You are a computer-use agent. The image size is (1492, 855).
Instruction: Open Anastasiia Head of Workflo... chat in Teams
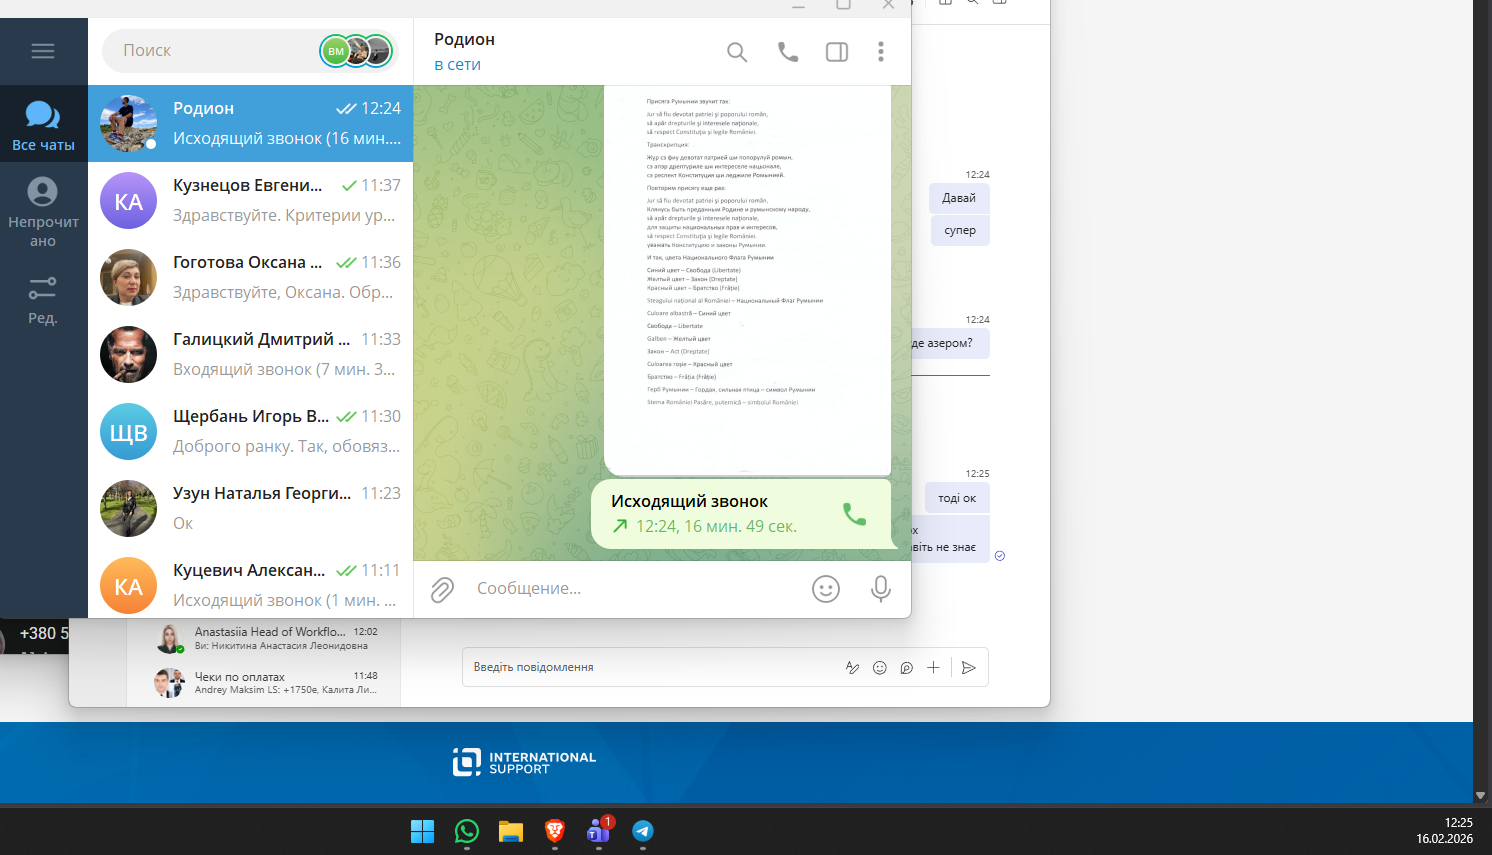coord(265,638)
